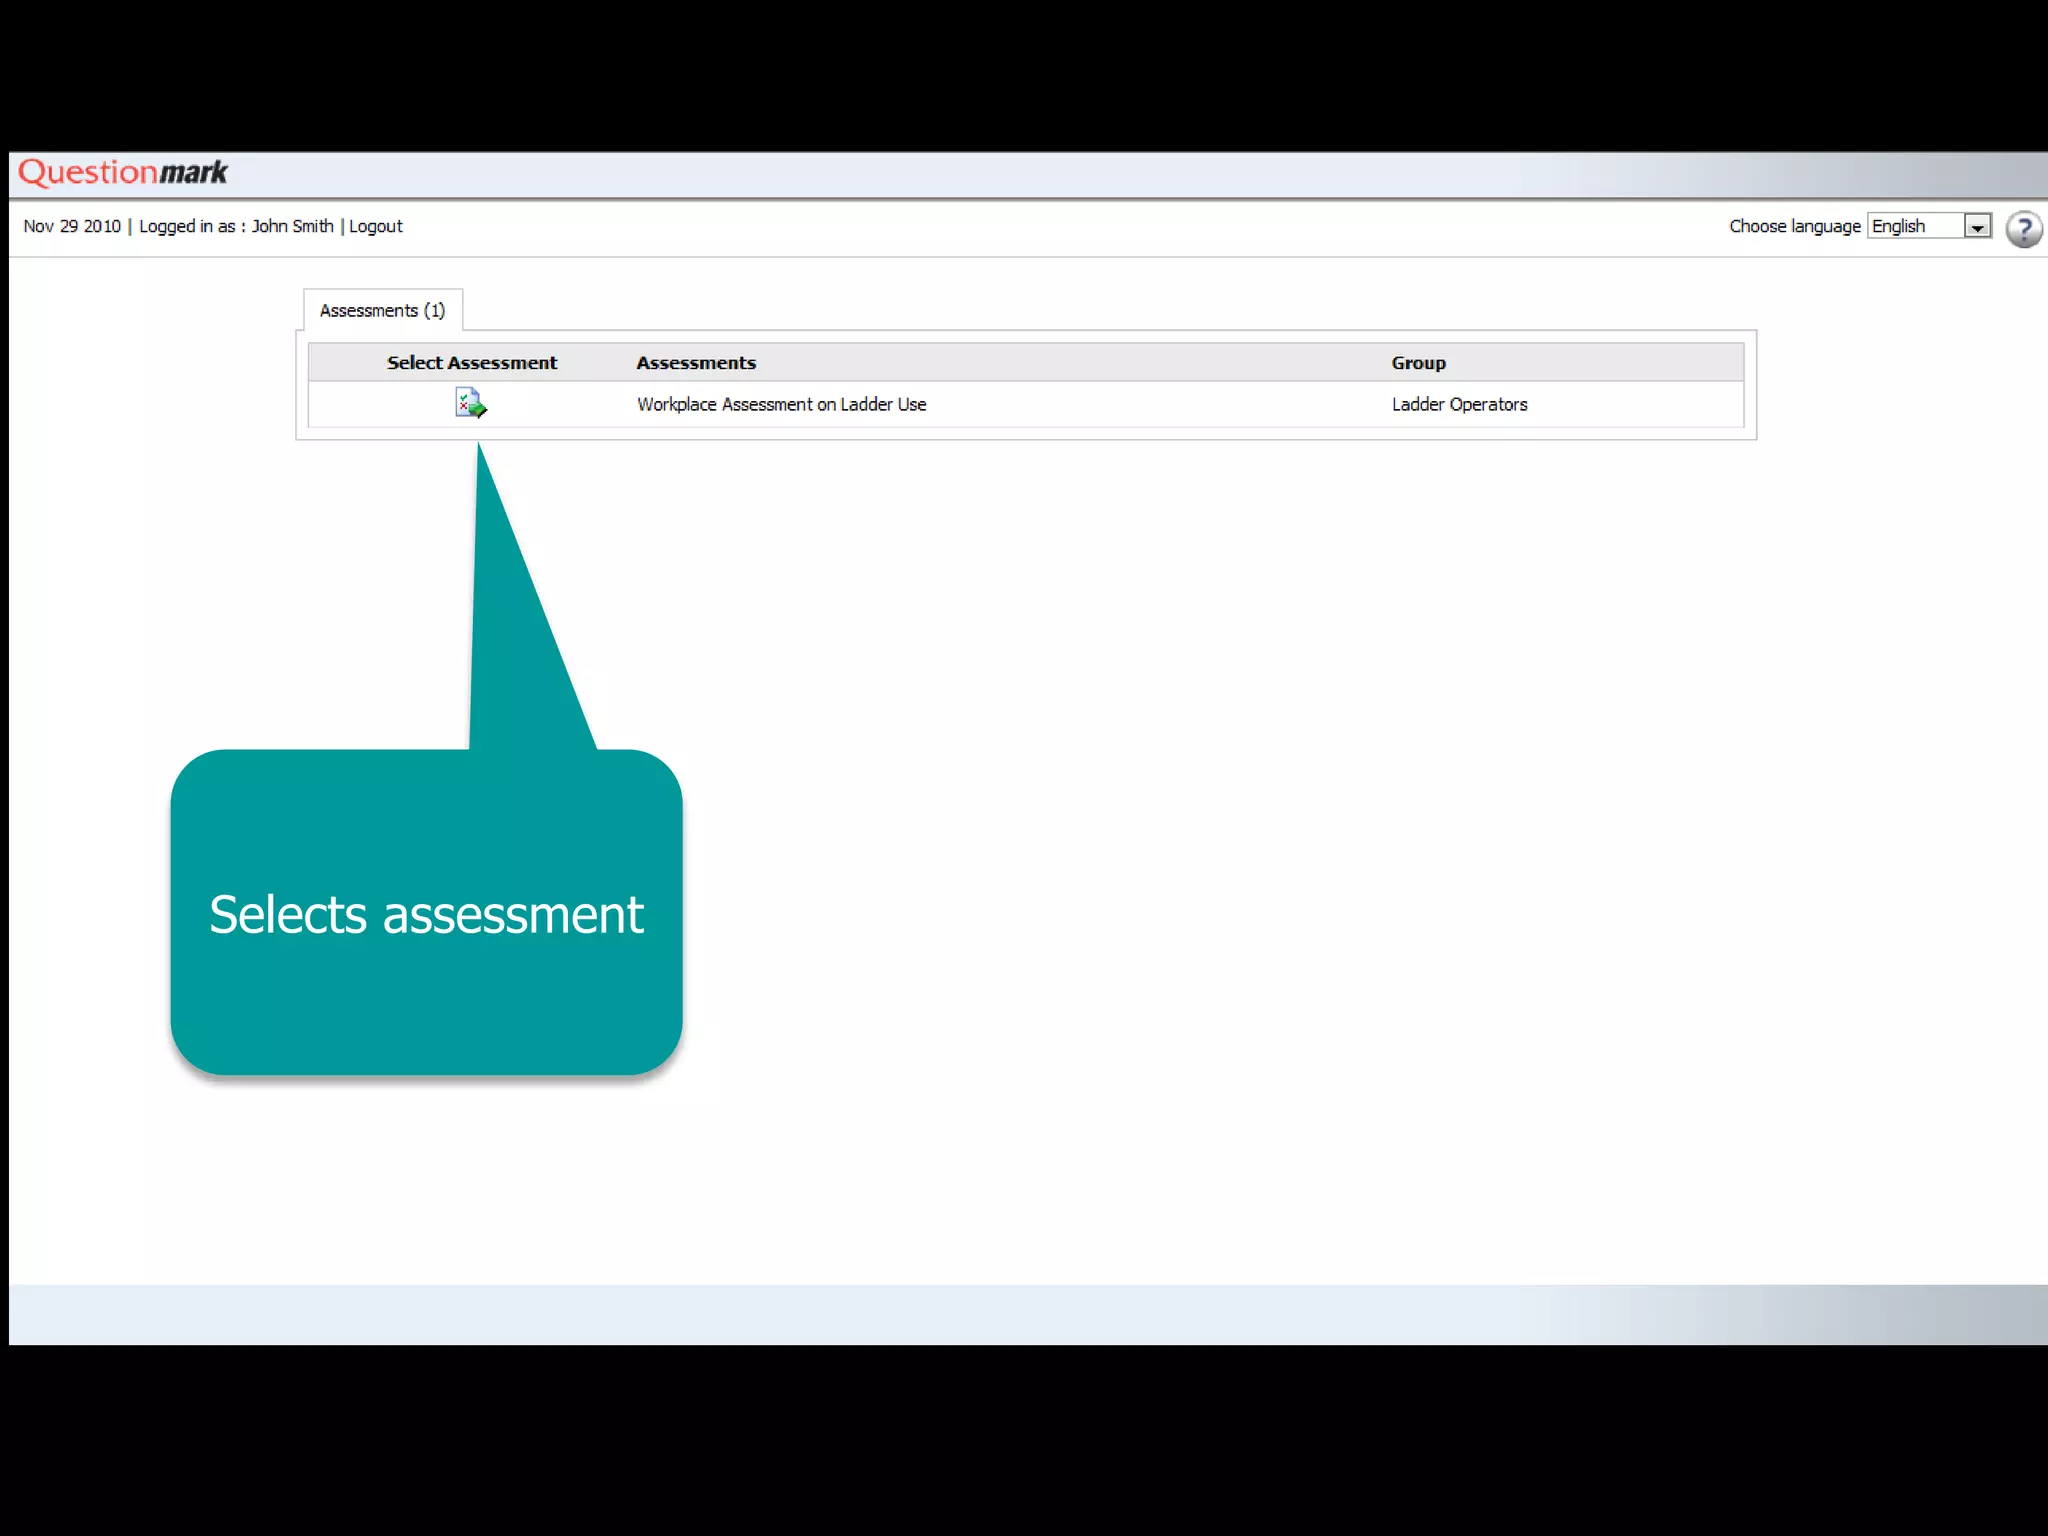This screenshot has width=2048, height=1536.
Task: Click the Group column header
Action: click(1418, 363)
